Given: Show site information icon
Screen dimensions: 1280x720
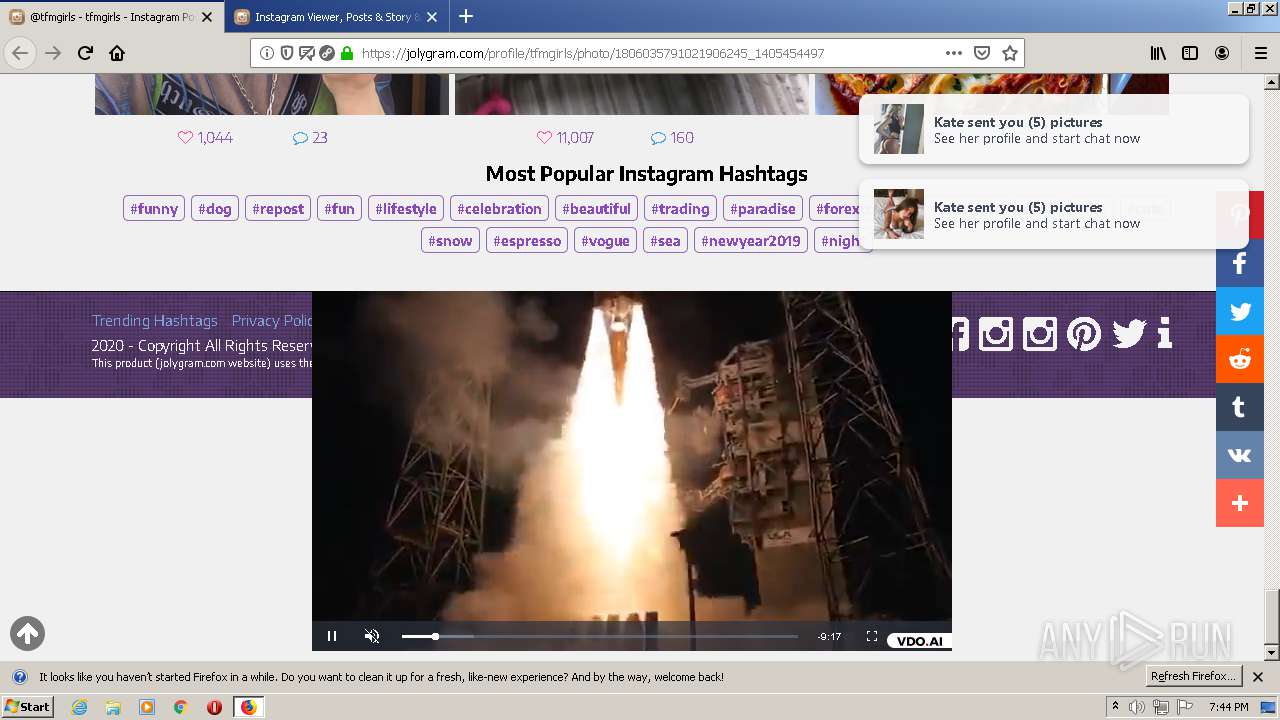Looking at the screenshot, I should [x=267, y=53].
